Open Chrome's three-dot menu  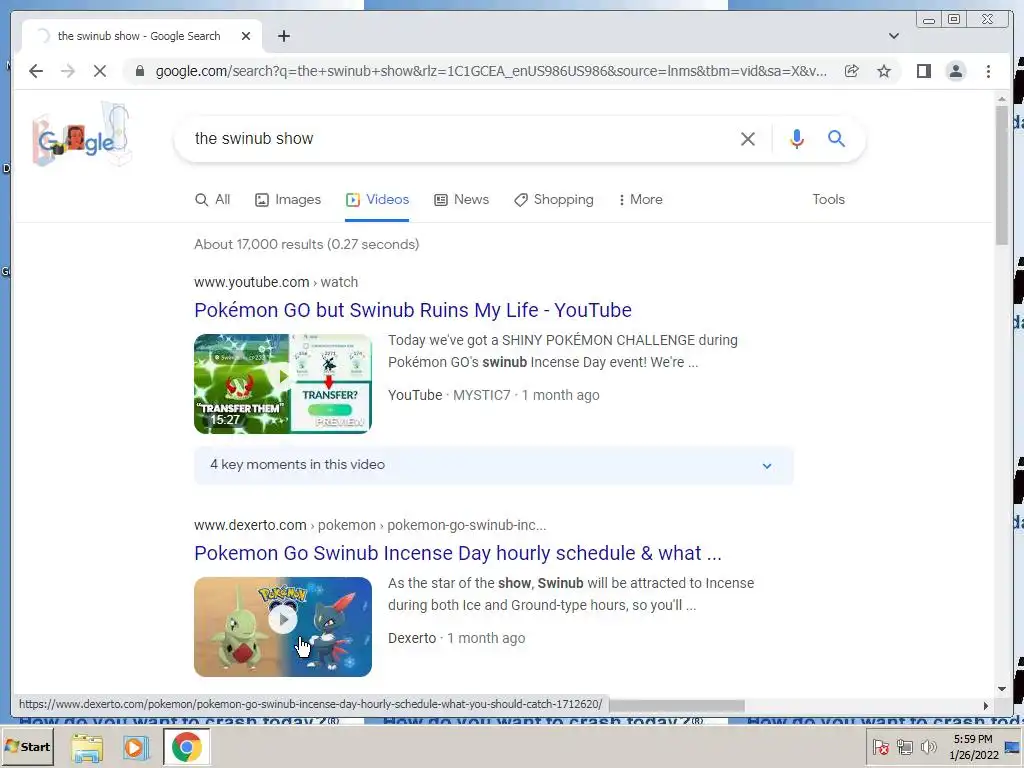[988, 71]
